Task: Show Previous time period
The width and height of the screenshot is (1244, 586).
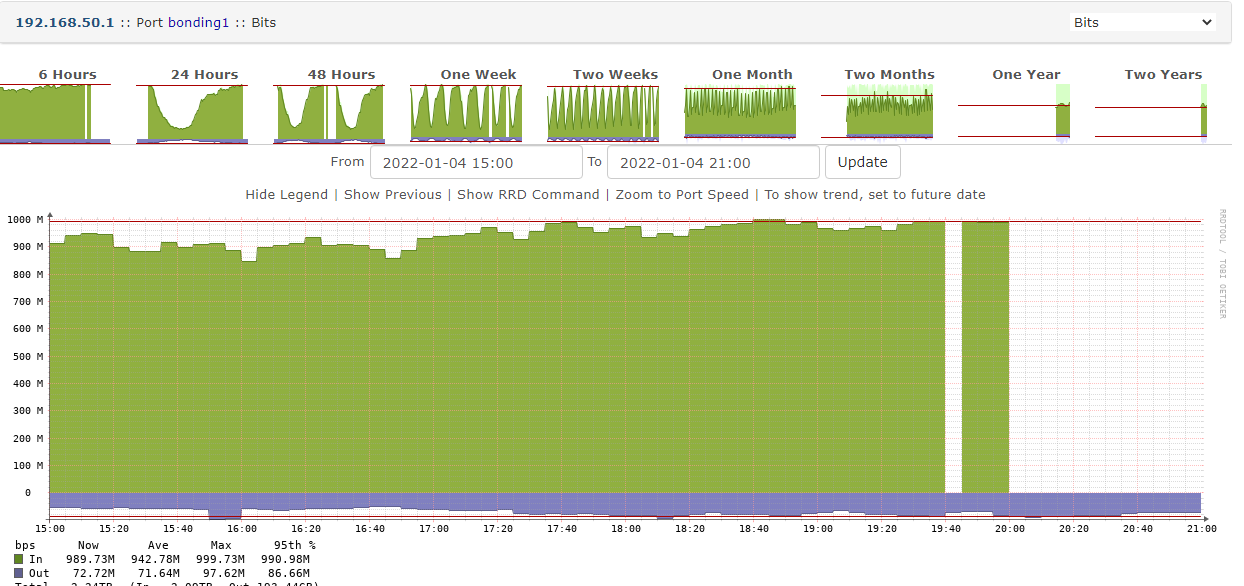Action: (x=392, y=194)
